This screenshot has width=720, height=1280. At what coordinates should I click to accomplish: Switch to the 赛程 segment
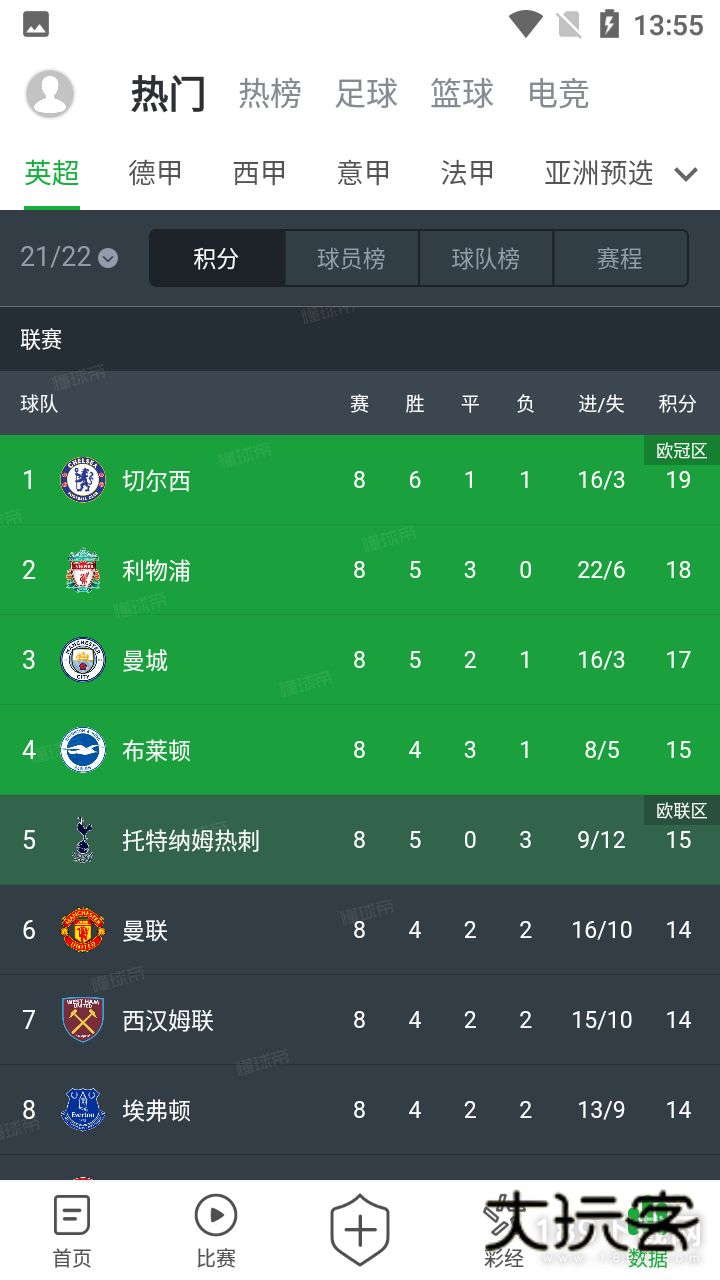620,259
